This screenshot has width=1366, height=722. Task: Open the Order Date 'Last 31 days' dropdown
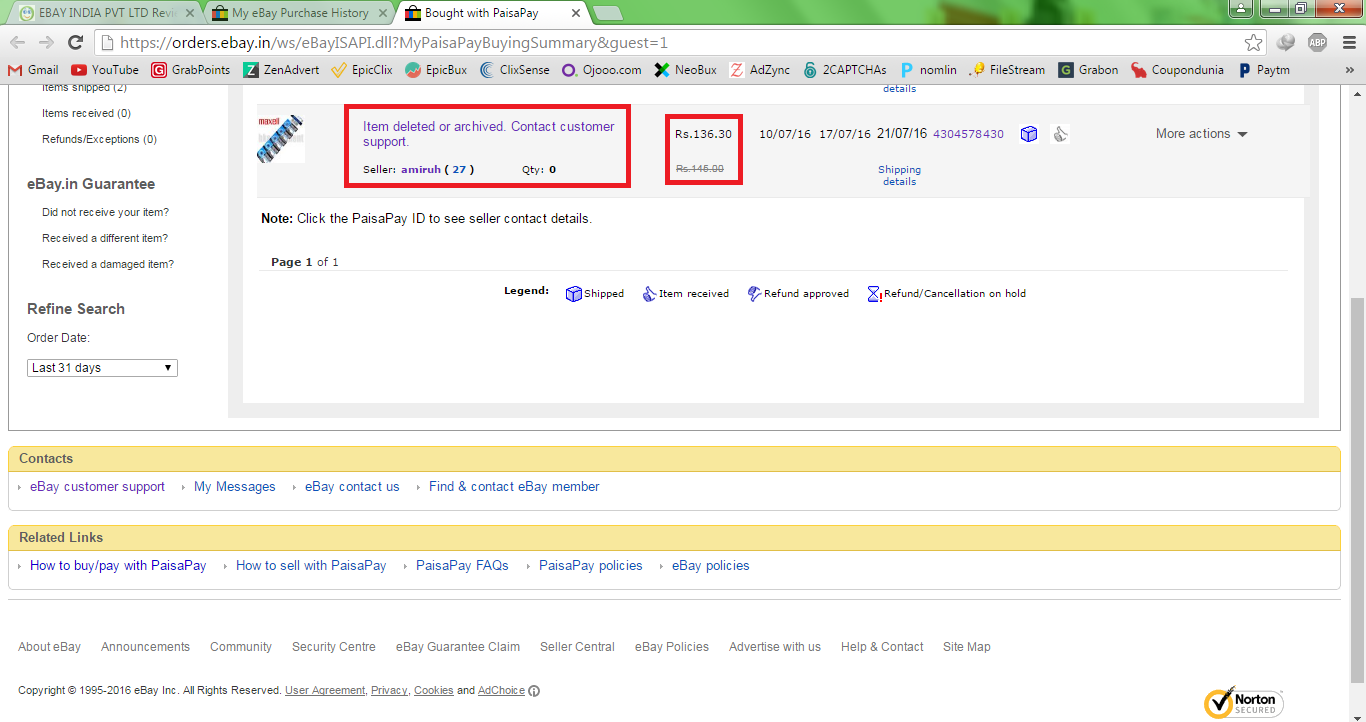[x=102, y=368]
